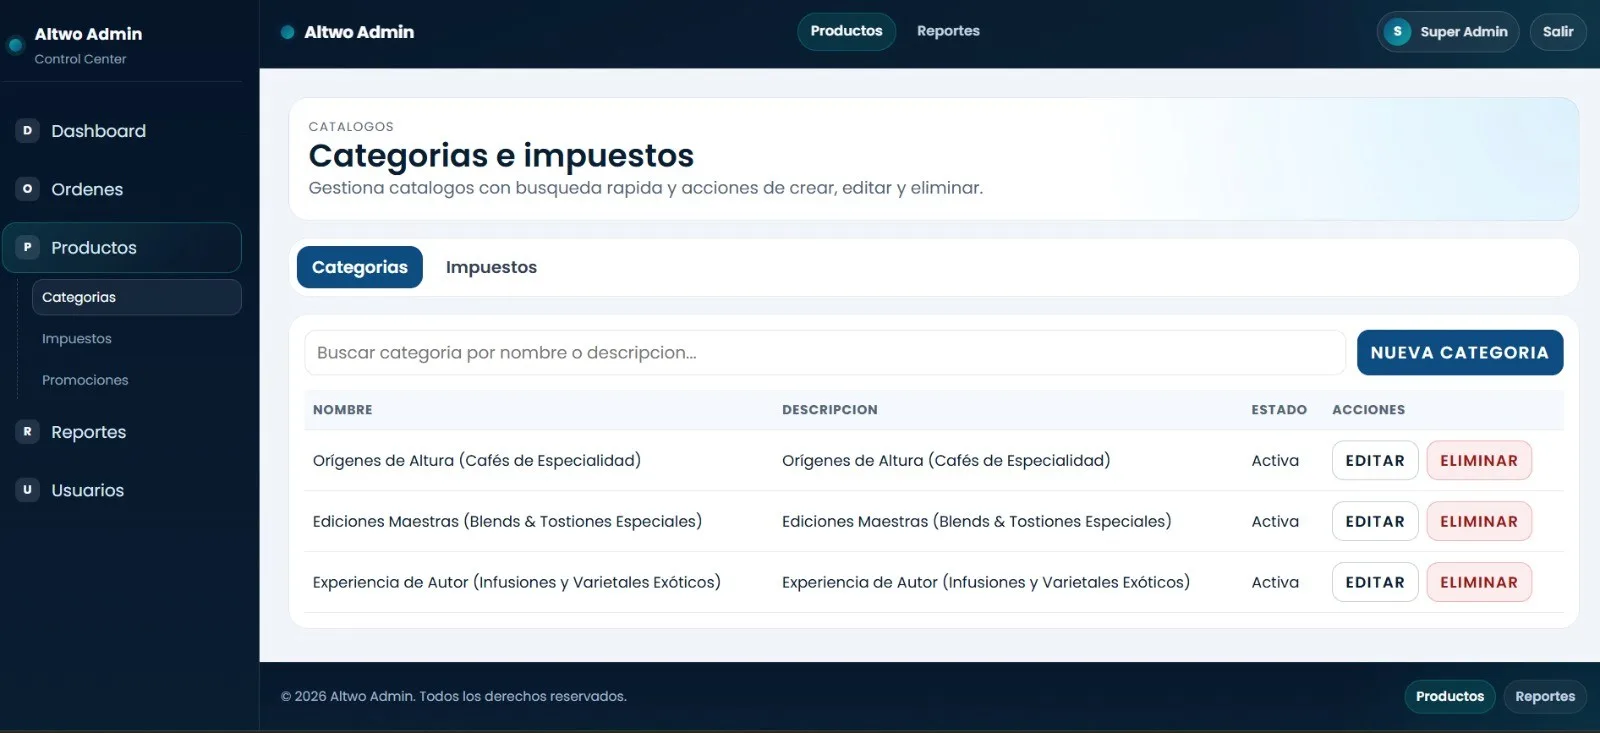Click Productos in the top navigation
1600x733 pixels.
(x=846, y=31)
